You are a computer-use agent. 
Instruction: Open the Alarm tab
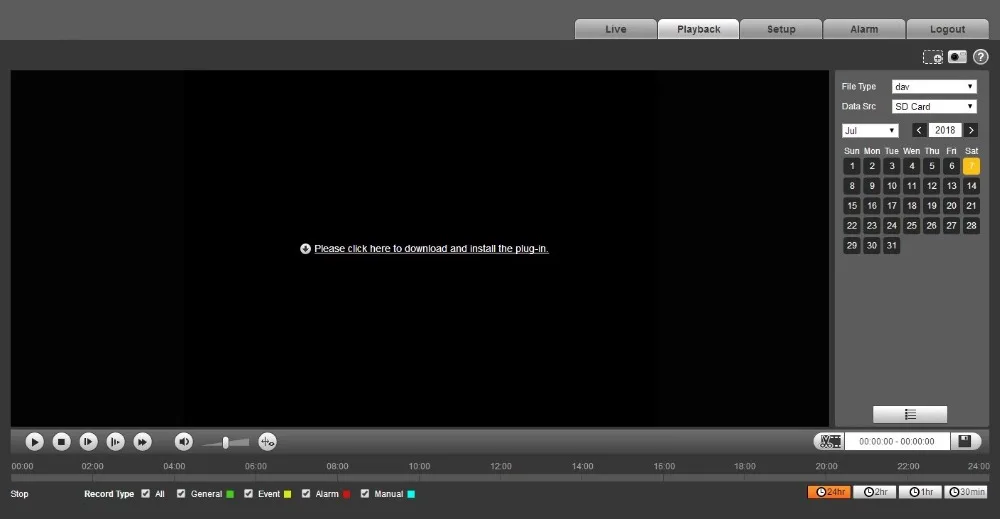864,29
